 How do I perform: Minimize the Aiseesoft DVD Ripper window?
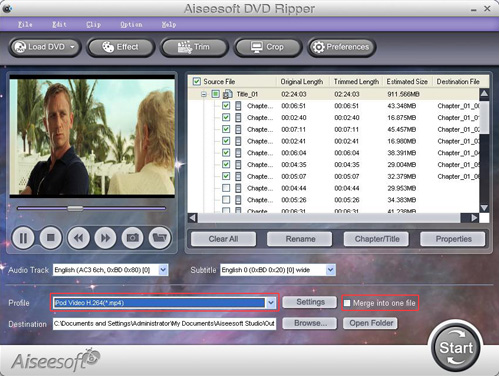(x=473, y=10)
